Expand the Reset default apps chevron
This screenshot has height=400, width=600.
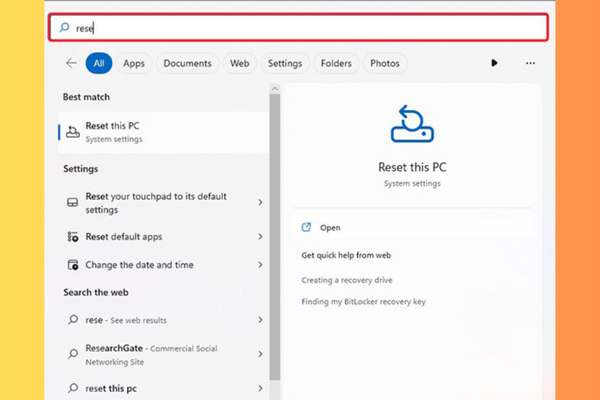[x=260, y=237]
